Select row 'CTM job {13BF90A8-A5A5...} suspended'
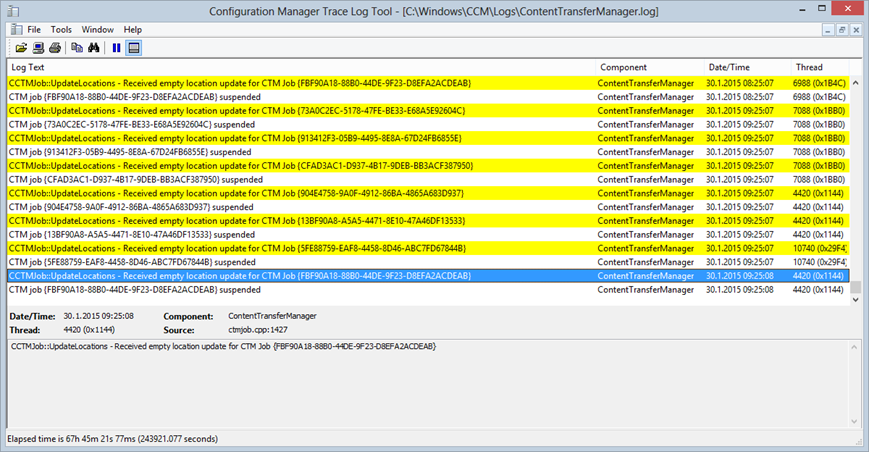The height and width of the screenshot is (452, 869). (428, 235)
